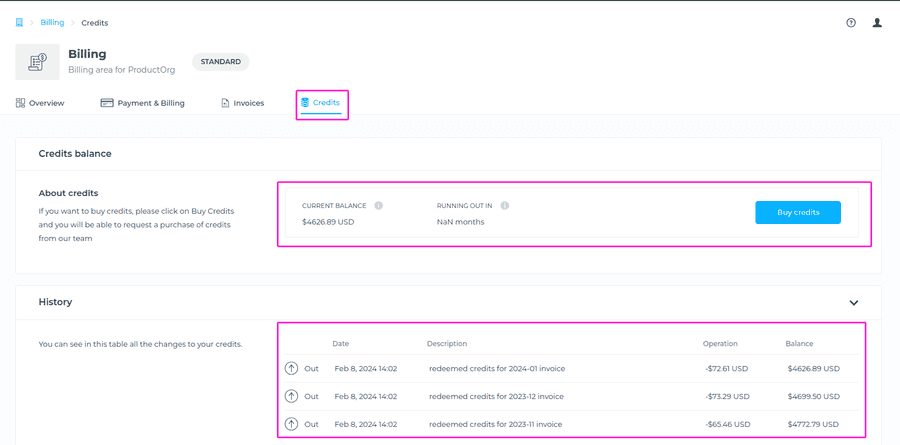Screen dimensions: 900x445
Task: Open the user profile icon
Action: pyautogui.click(x=877, y=22)
